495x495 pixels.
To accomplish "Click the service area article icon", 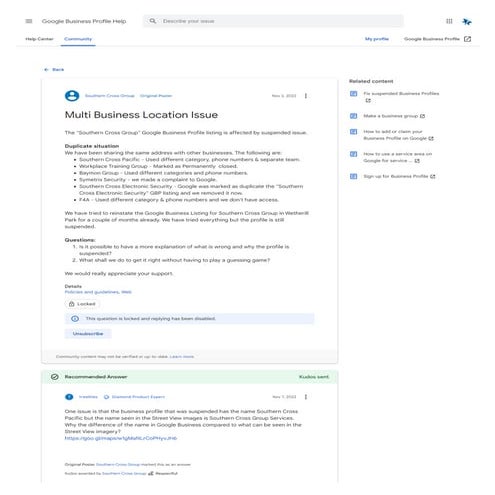I will [x=354, y=154].
